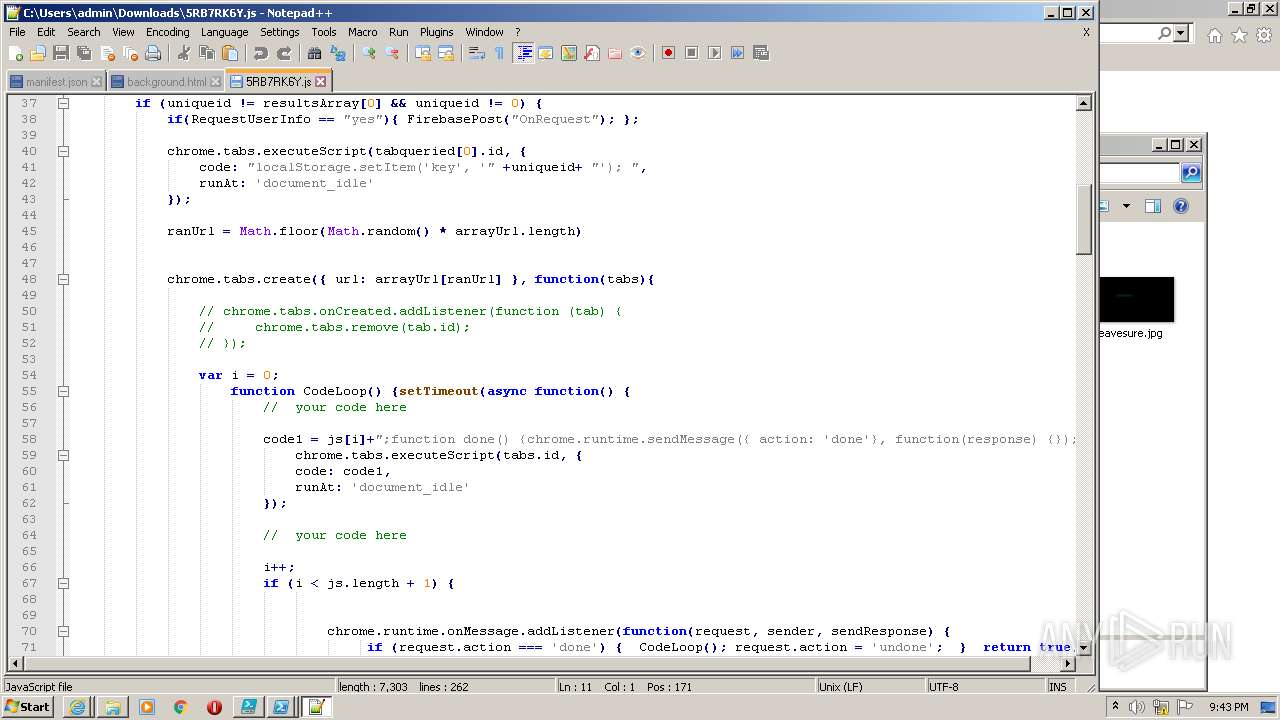Click the Copy toolbar icon
This screenshot has height=720, width=1280.
click(x=207, y=53)
